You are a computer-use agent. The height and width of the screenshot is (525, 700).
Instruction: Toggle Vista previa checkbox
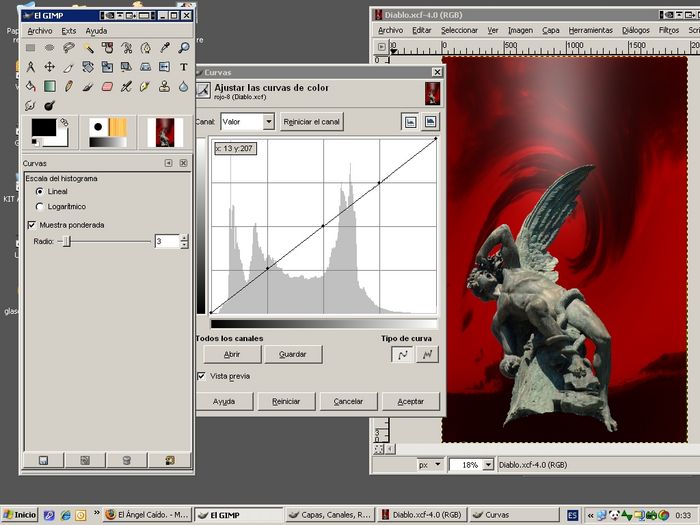(201, 376)
